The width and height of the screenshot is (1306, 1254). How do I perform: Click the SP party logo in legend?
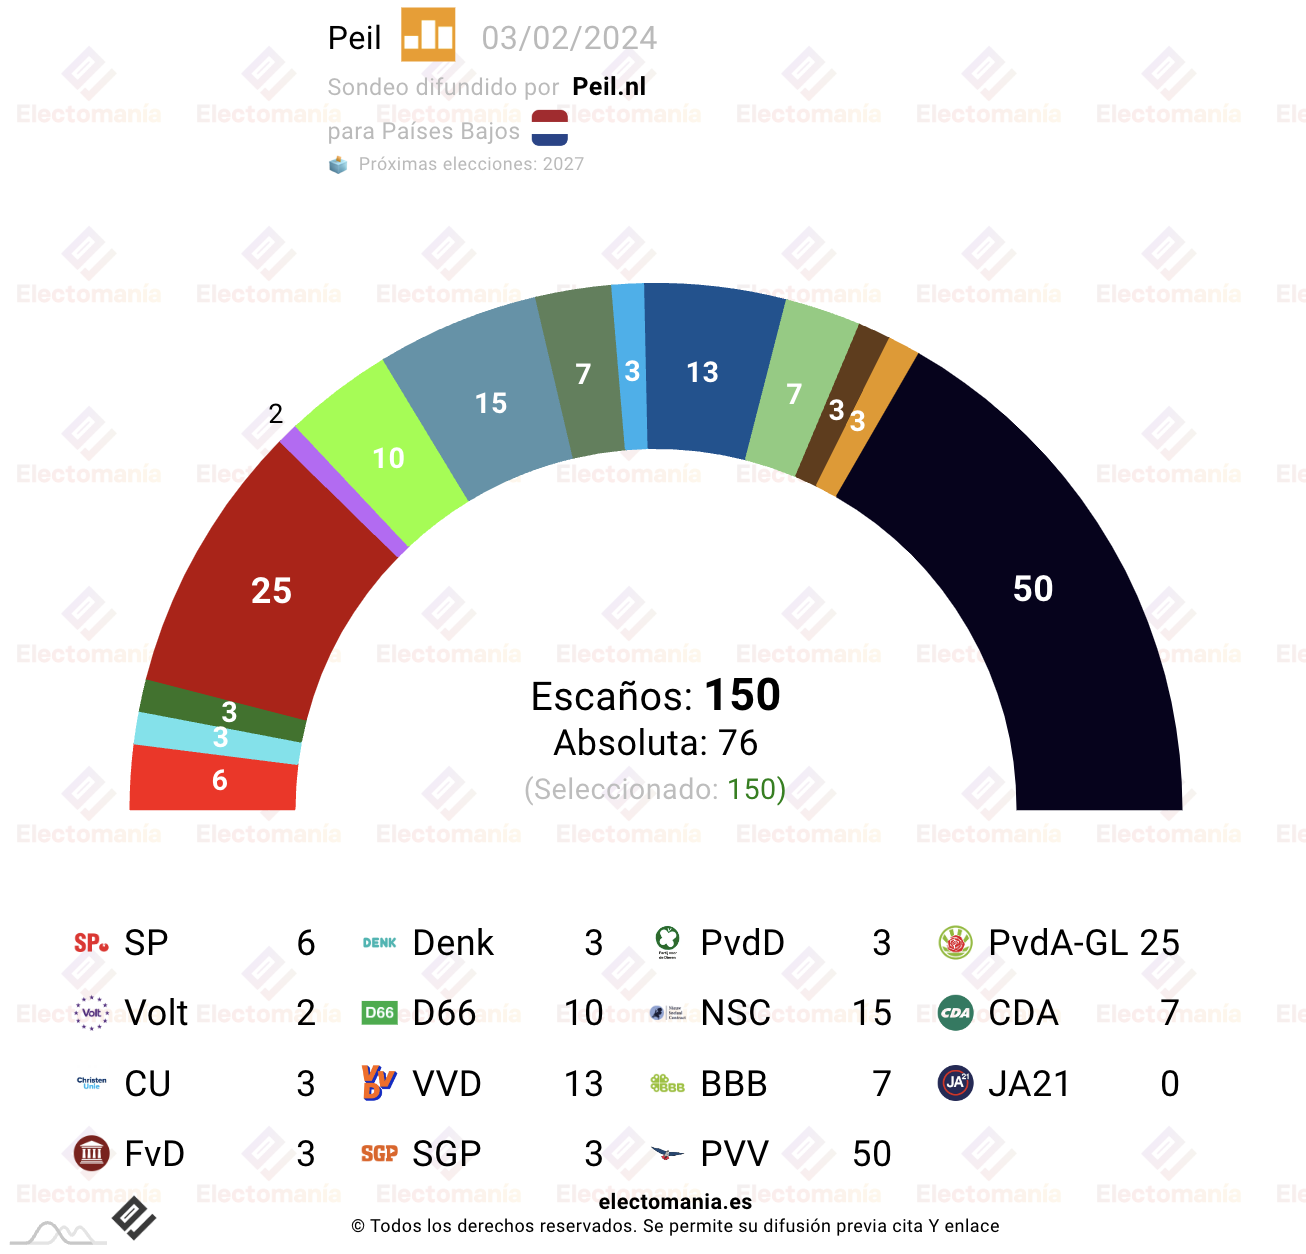[91, 943]
